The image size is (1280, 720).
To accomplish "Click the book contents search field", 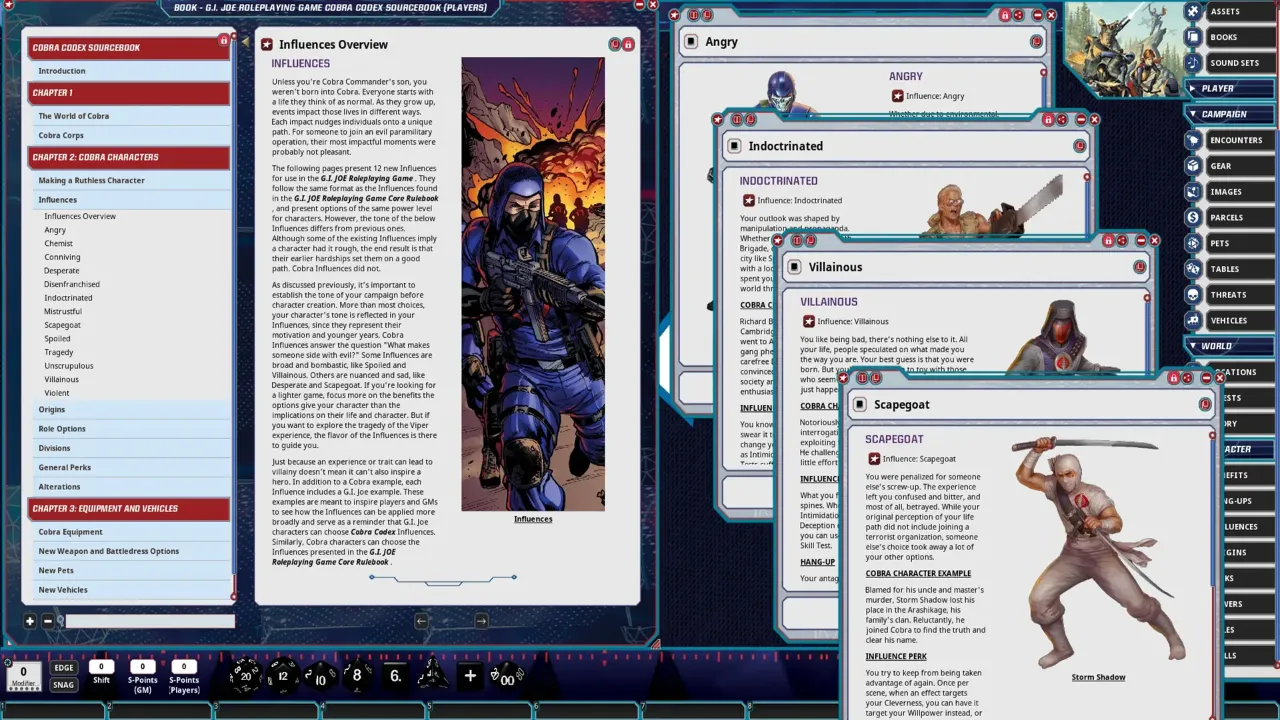I will click(x=149, y=621).
